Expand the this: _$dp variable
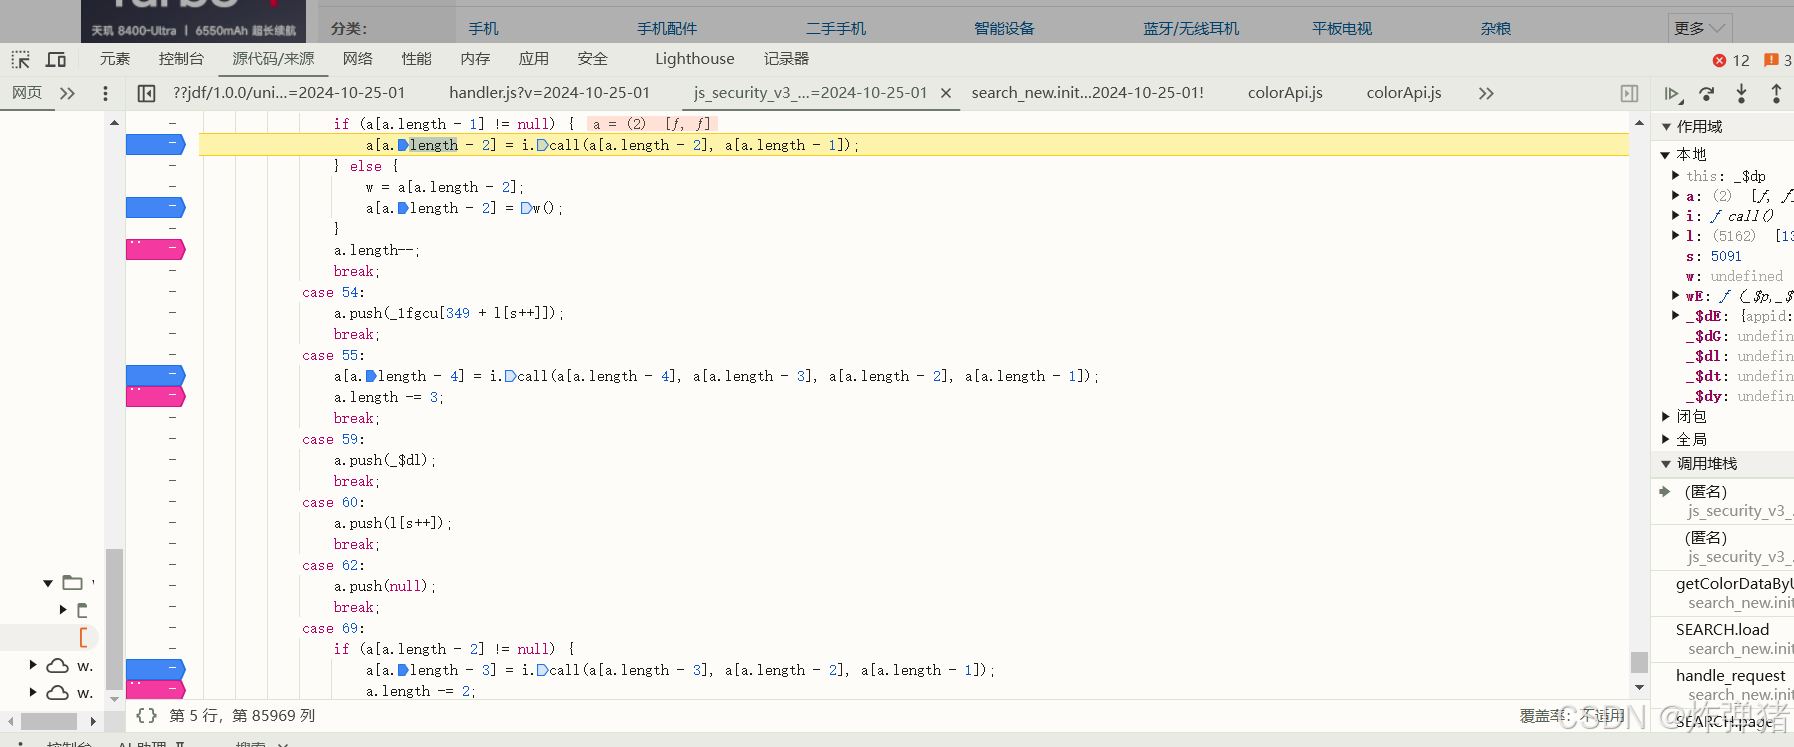 point(1676,176)
